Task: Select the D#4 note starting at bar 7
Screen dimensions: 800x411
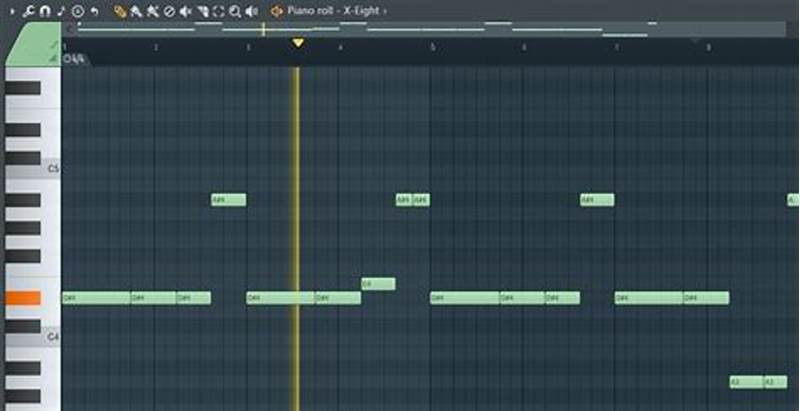Action: click(649, 298)
